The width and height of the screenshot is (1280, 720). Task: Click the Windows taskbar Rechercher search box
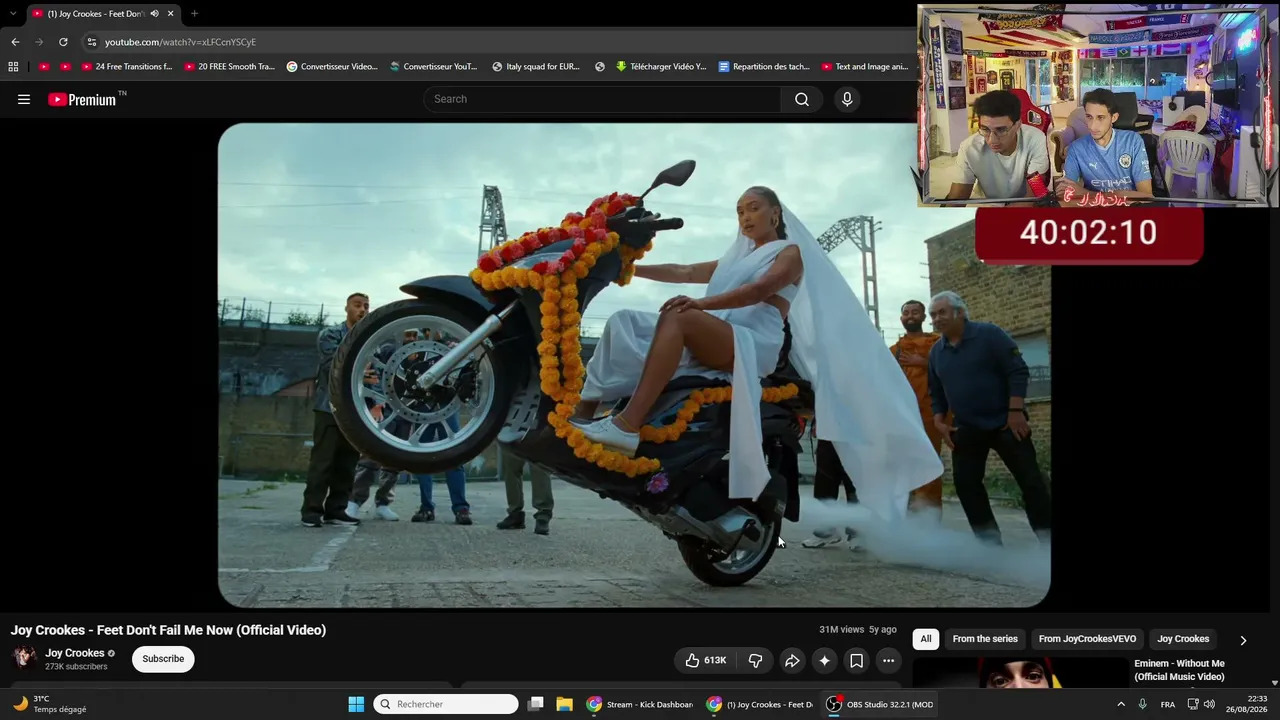[446, 704]
